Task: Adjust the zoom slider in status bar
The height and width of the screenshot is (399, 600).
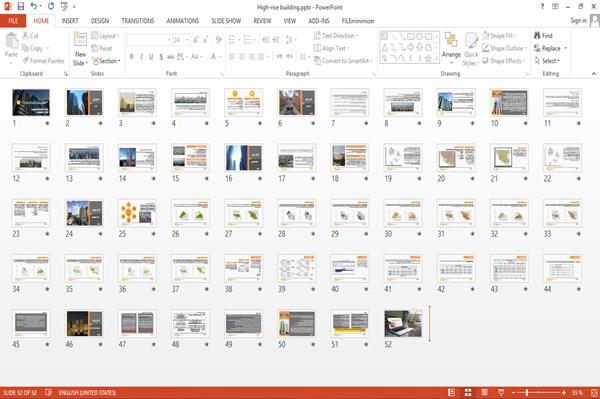Action: tap(527, 392)
